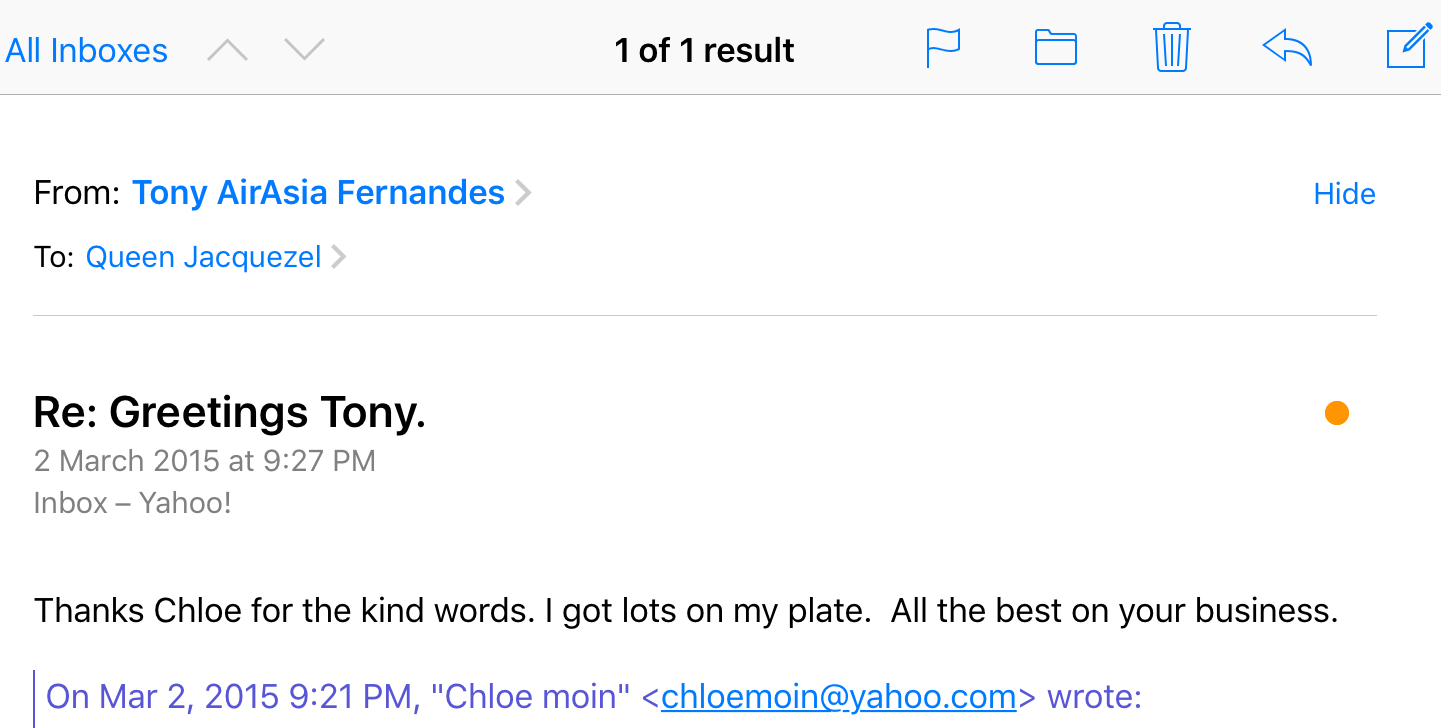Image resolution: width=1441 pixels, height=728 pixels.
Task: Tap the orange unread indicator dot
Action: [x=1336, y=413]
